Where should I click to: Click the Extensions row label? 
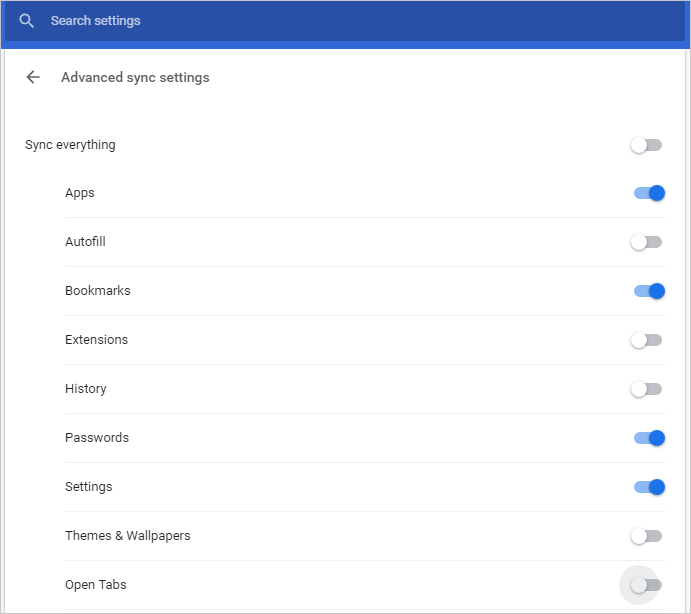[x=96, y=340]
